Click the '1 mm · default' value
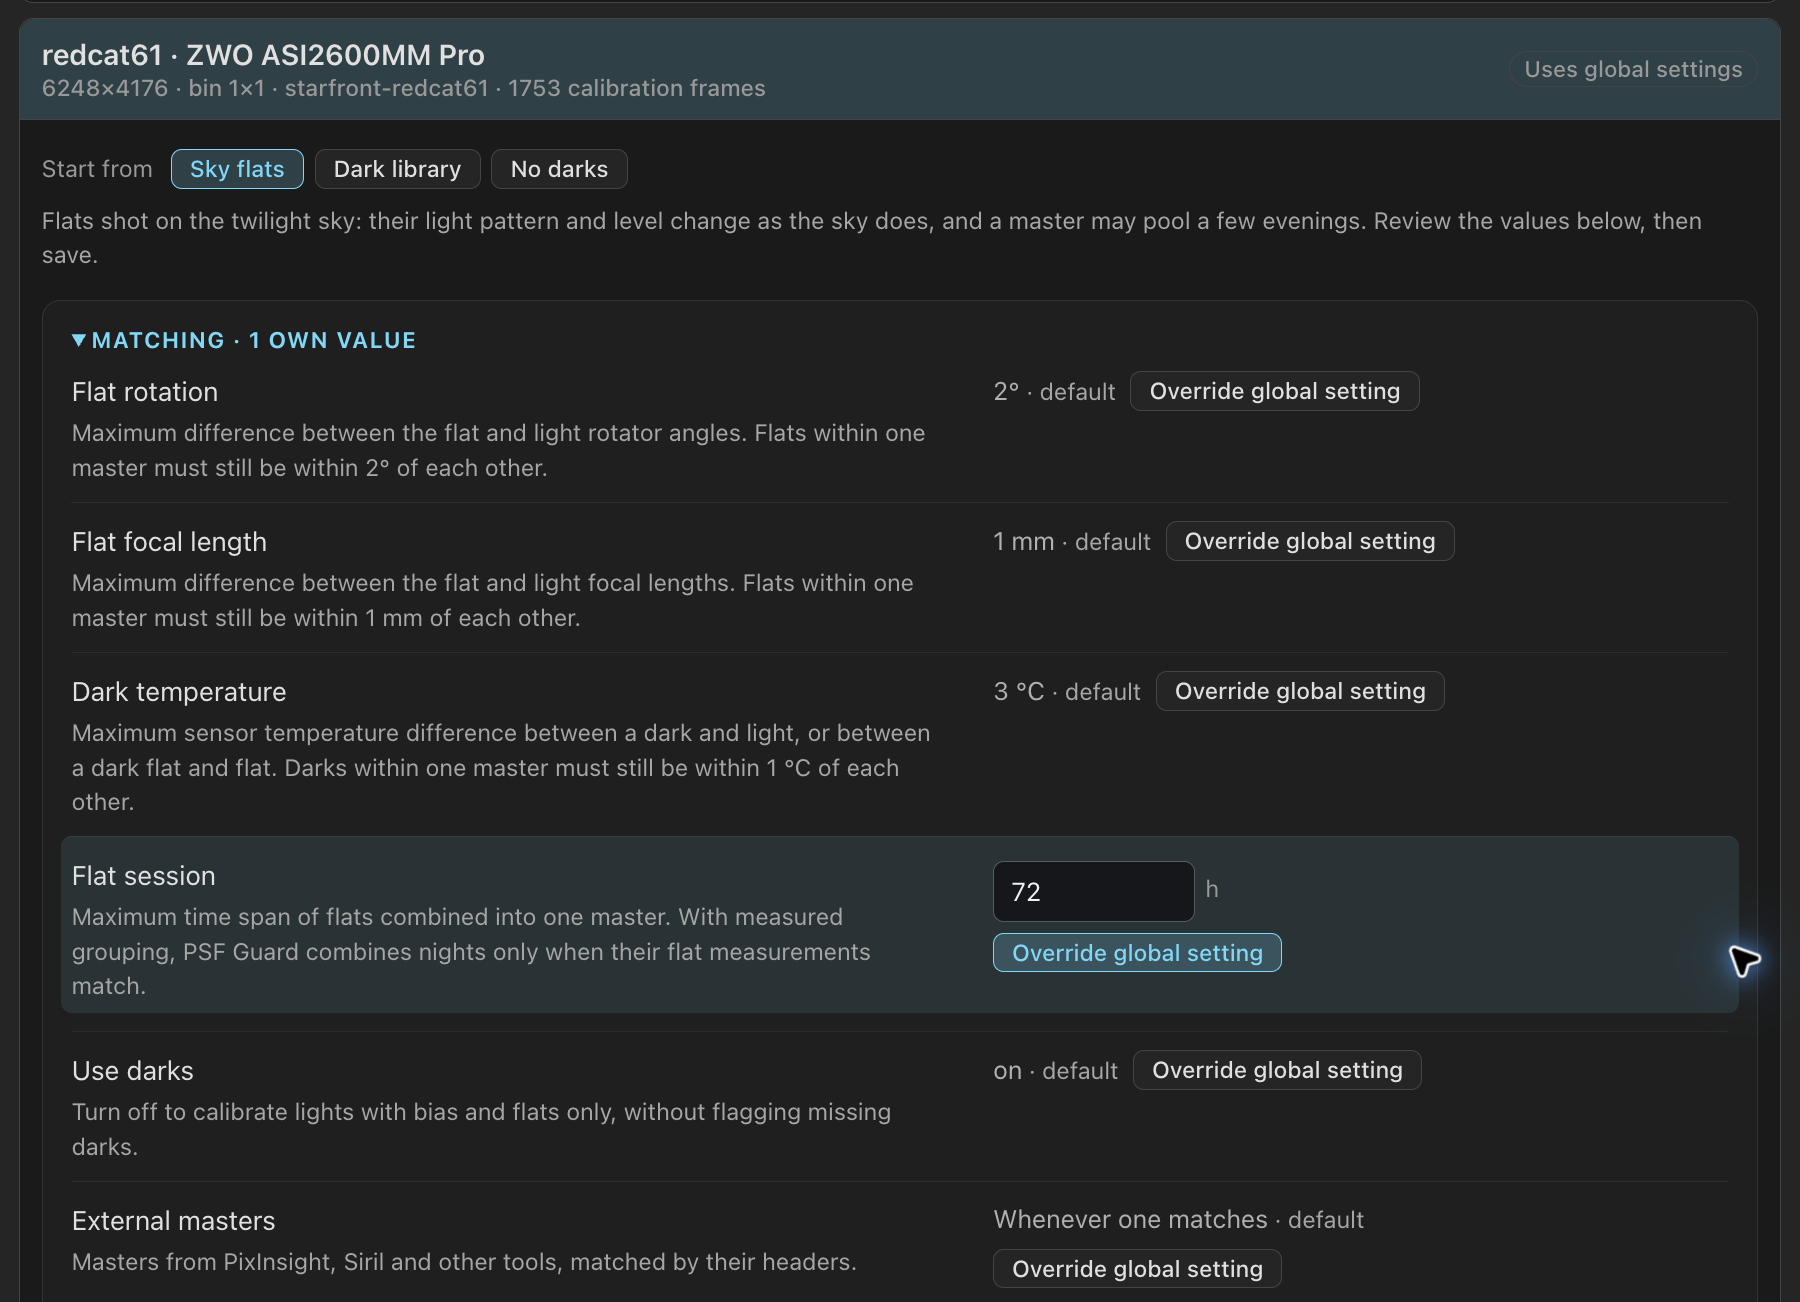 click(x=1072, y=542)
